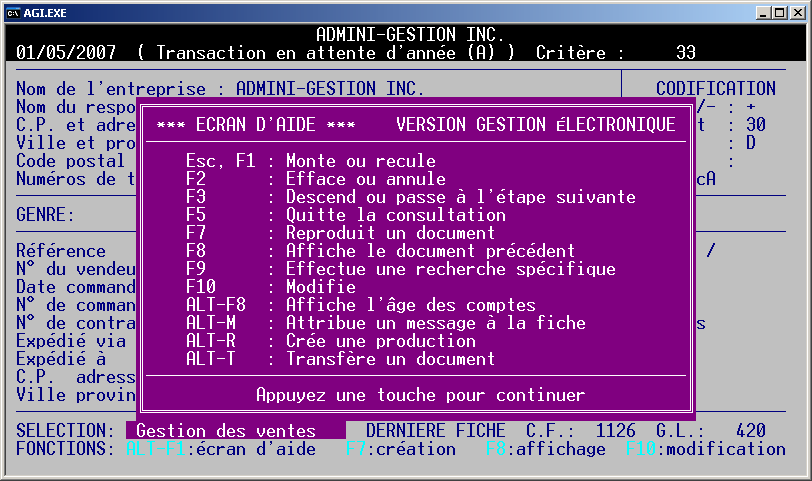Click the ECRAN D'AIDE help title

[256, 125]
